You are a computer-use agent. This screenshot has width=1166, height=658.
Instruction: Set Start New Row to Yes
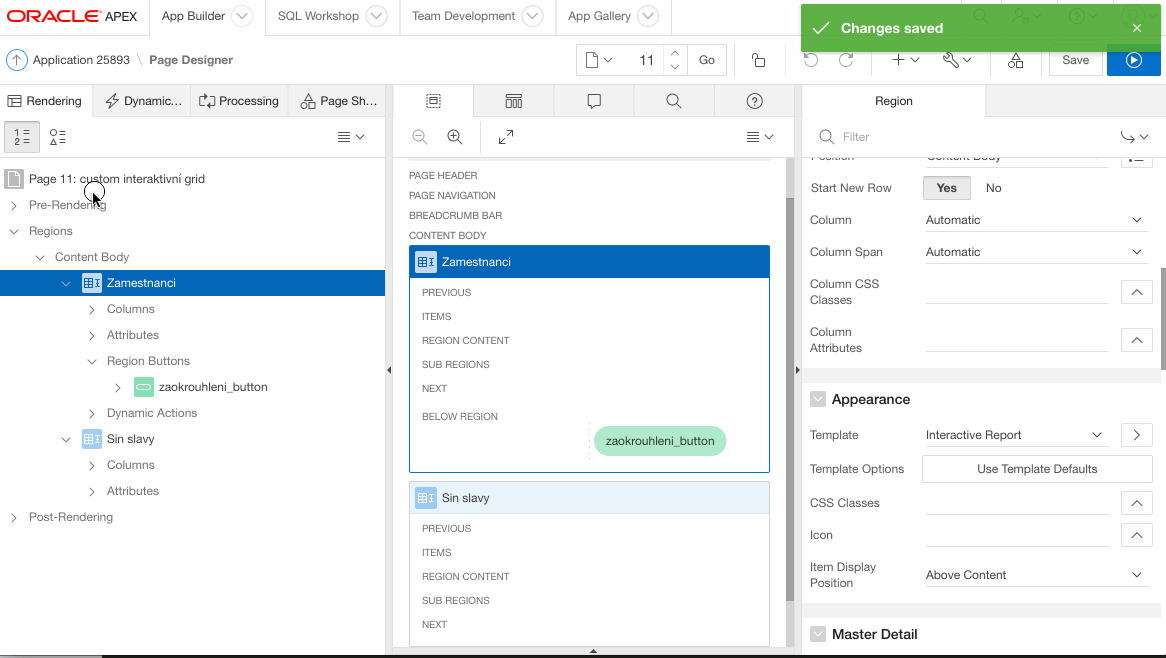946,188
